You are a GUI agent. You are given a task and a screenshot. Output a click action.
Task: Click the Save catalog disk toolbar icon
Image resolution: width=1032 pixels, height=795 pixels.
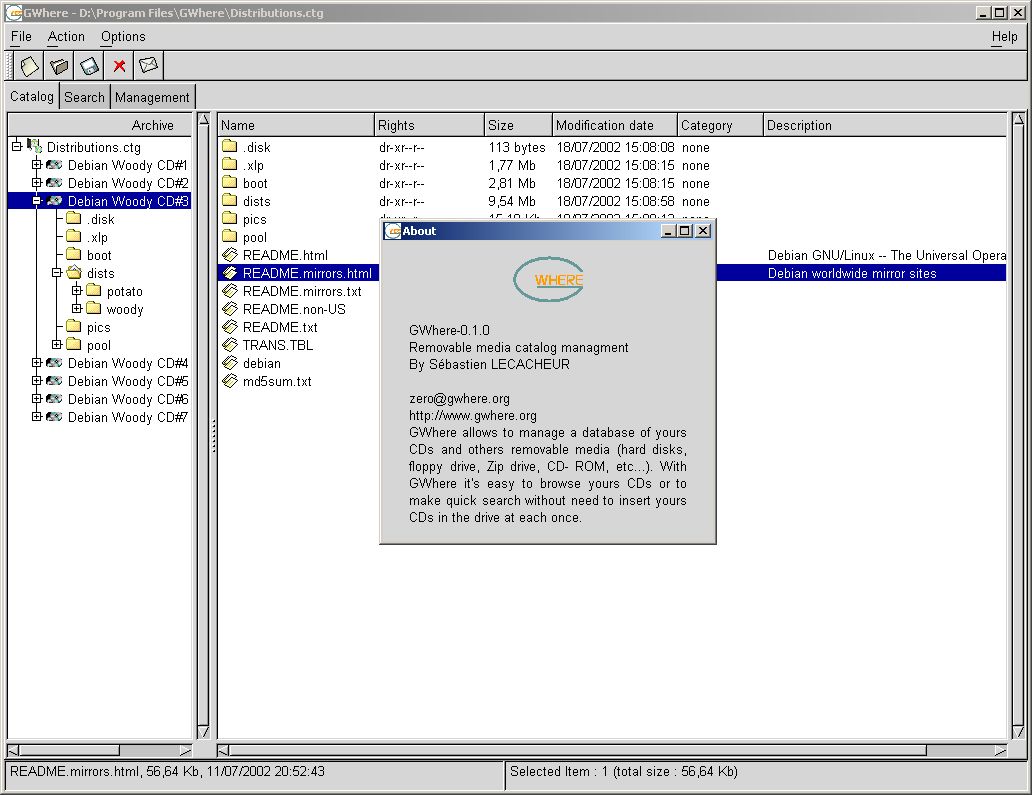[89, 66]
